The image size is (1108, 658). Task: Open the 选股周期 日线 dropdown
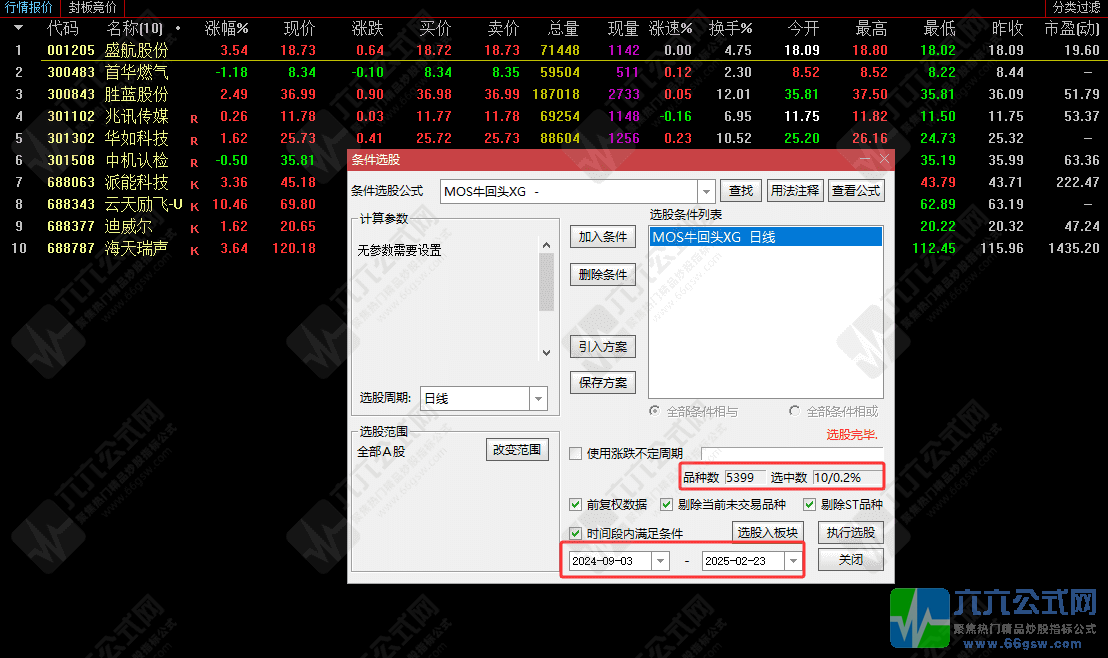(539, 398)
